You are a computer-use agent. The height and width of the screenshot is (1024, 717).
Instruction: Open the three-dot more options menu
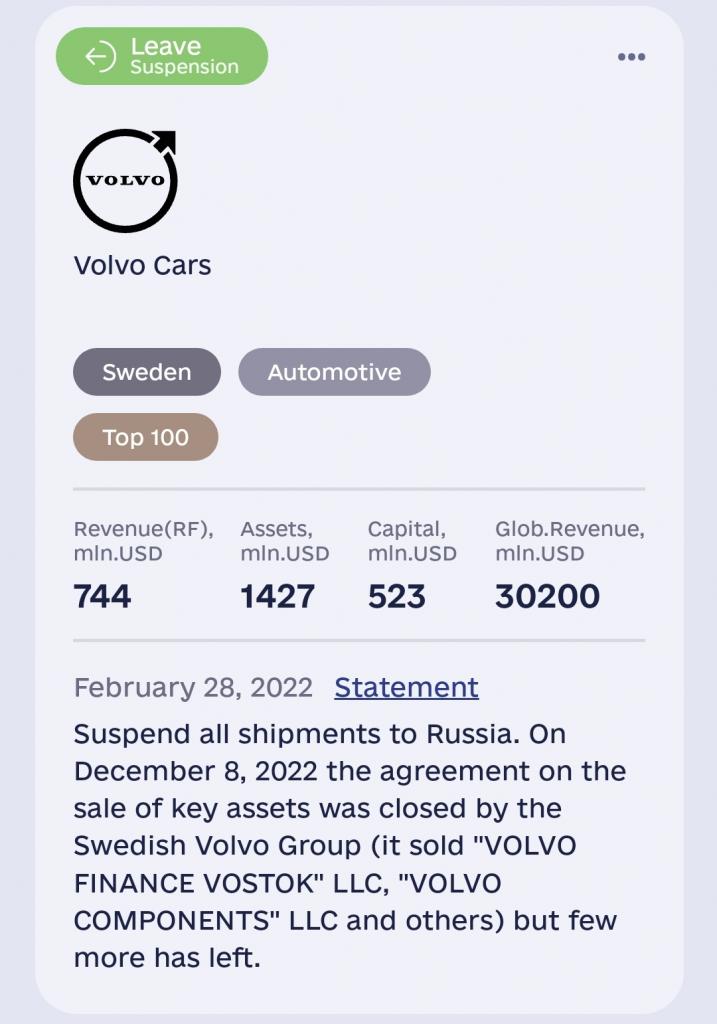631,57
